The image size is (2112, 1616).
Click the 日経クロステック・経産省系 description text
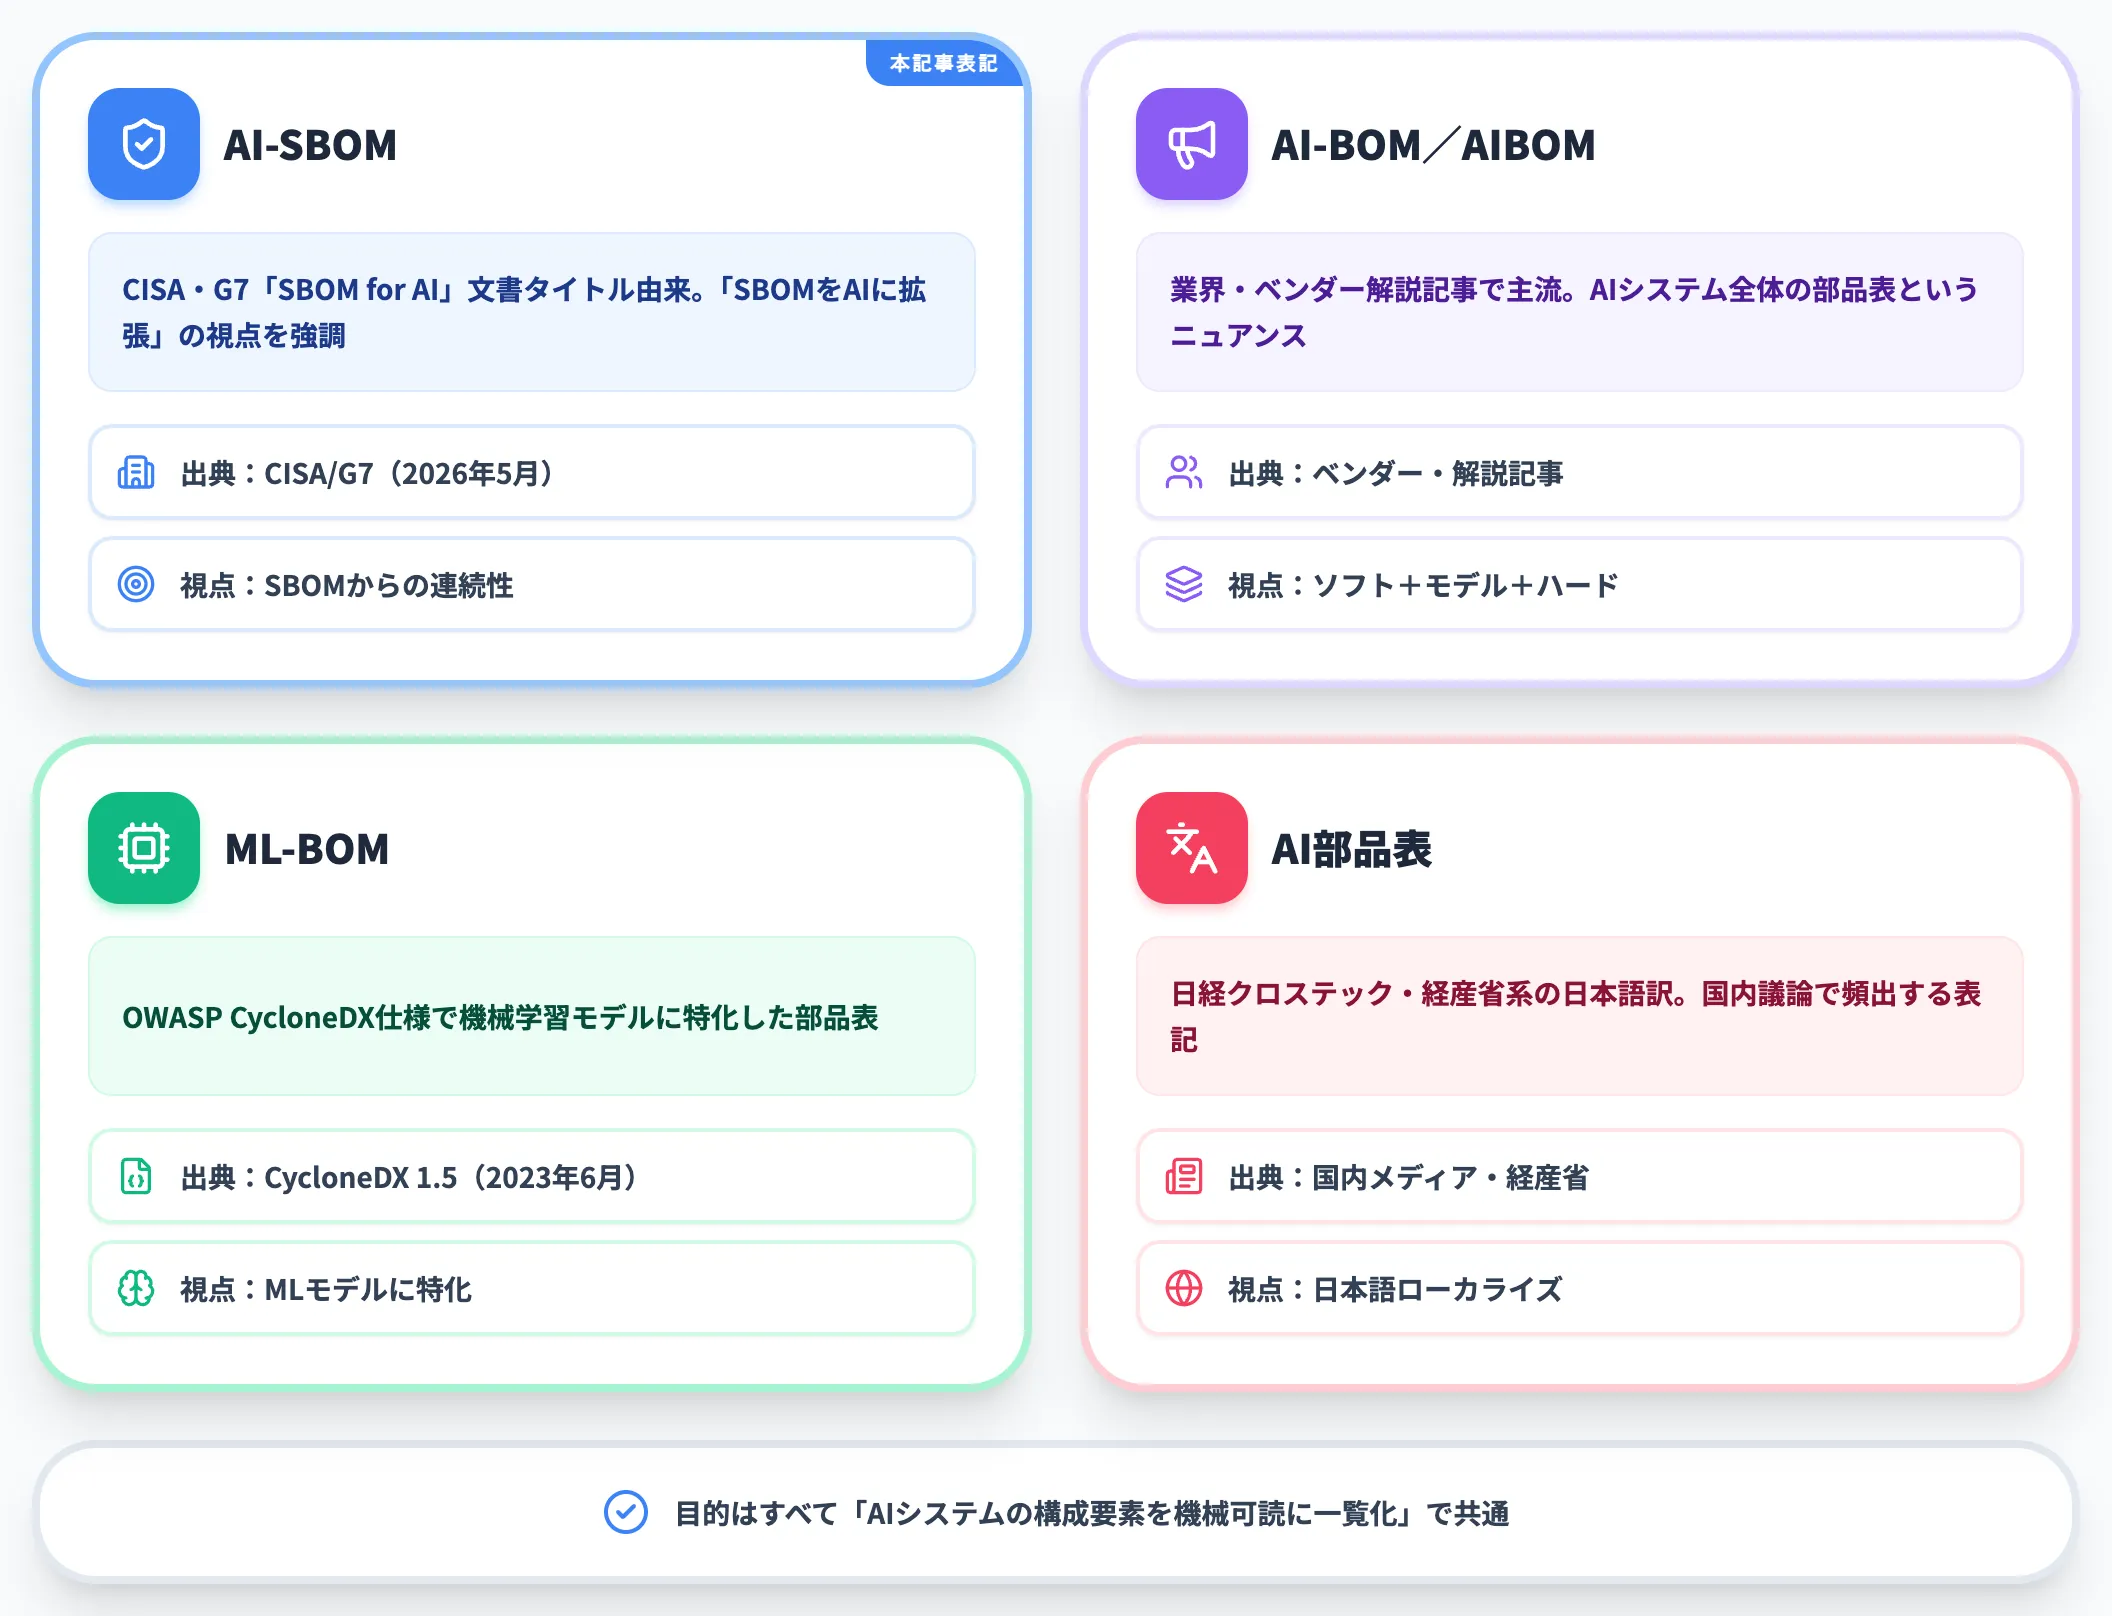1576,1016
